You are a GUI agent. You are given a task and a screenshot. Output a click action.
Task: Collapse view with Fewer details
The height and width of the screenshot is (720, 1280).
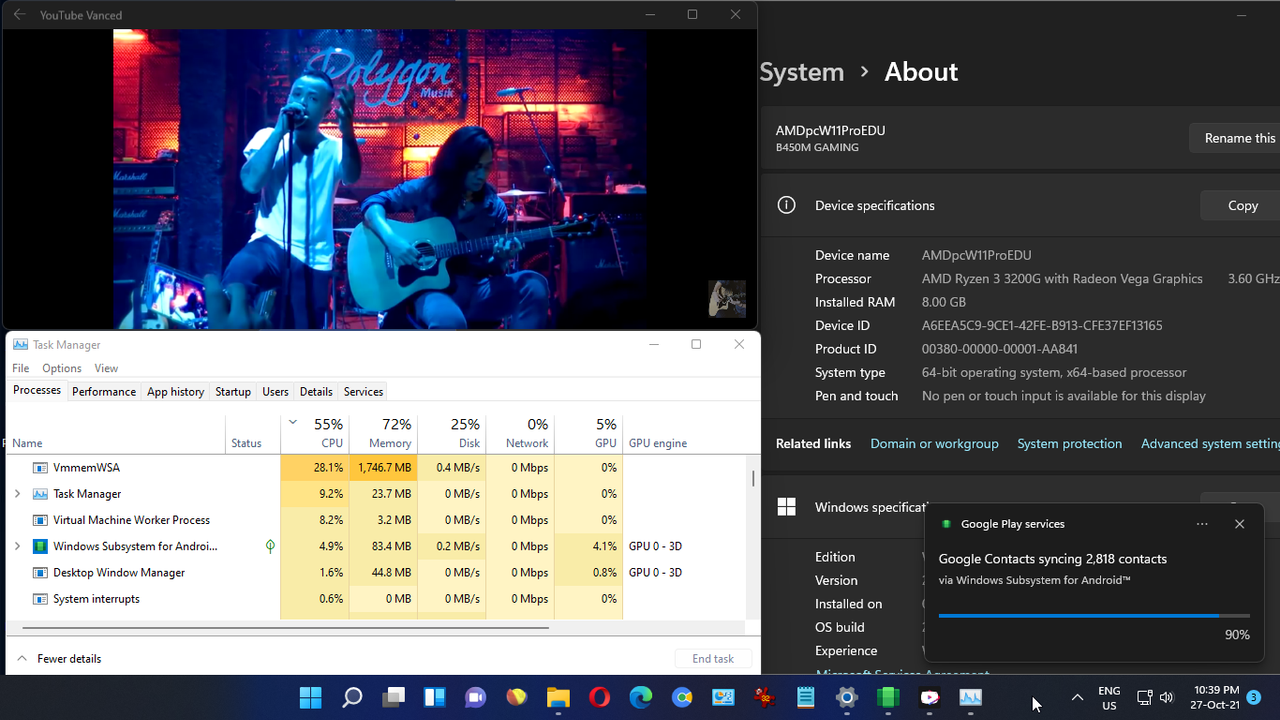(59, 659)
